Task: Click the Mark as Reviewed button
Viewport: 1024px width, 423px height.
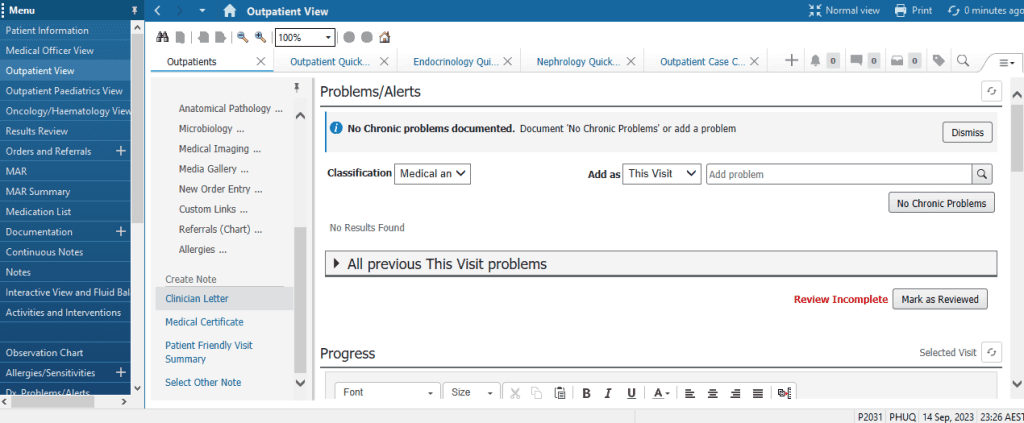Action: click(939, 299)
